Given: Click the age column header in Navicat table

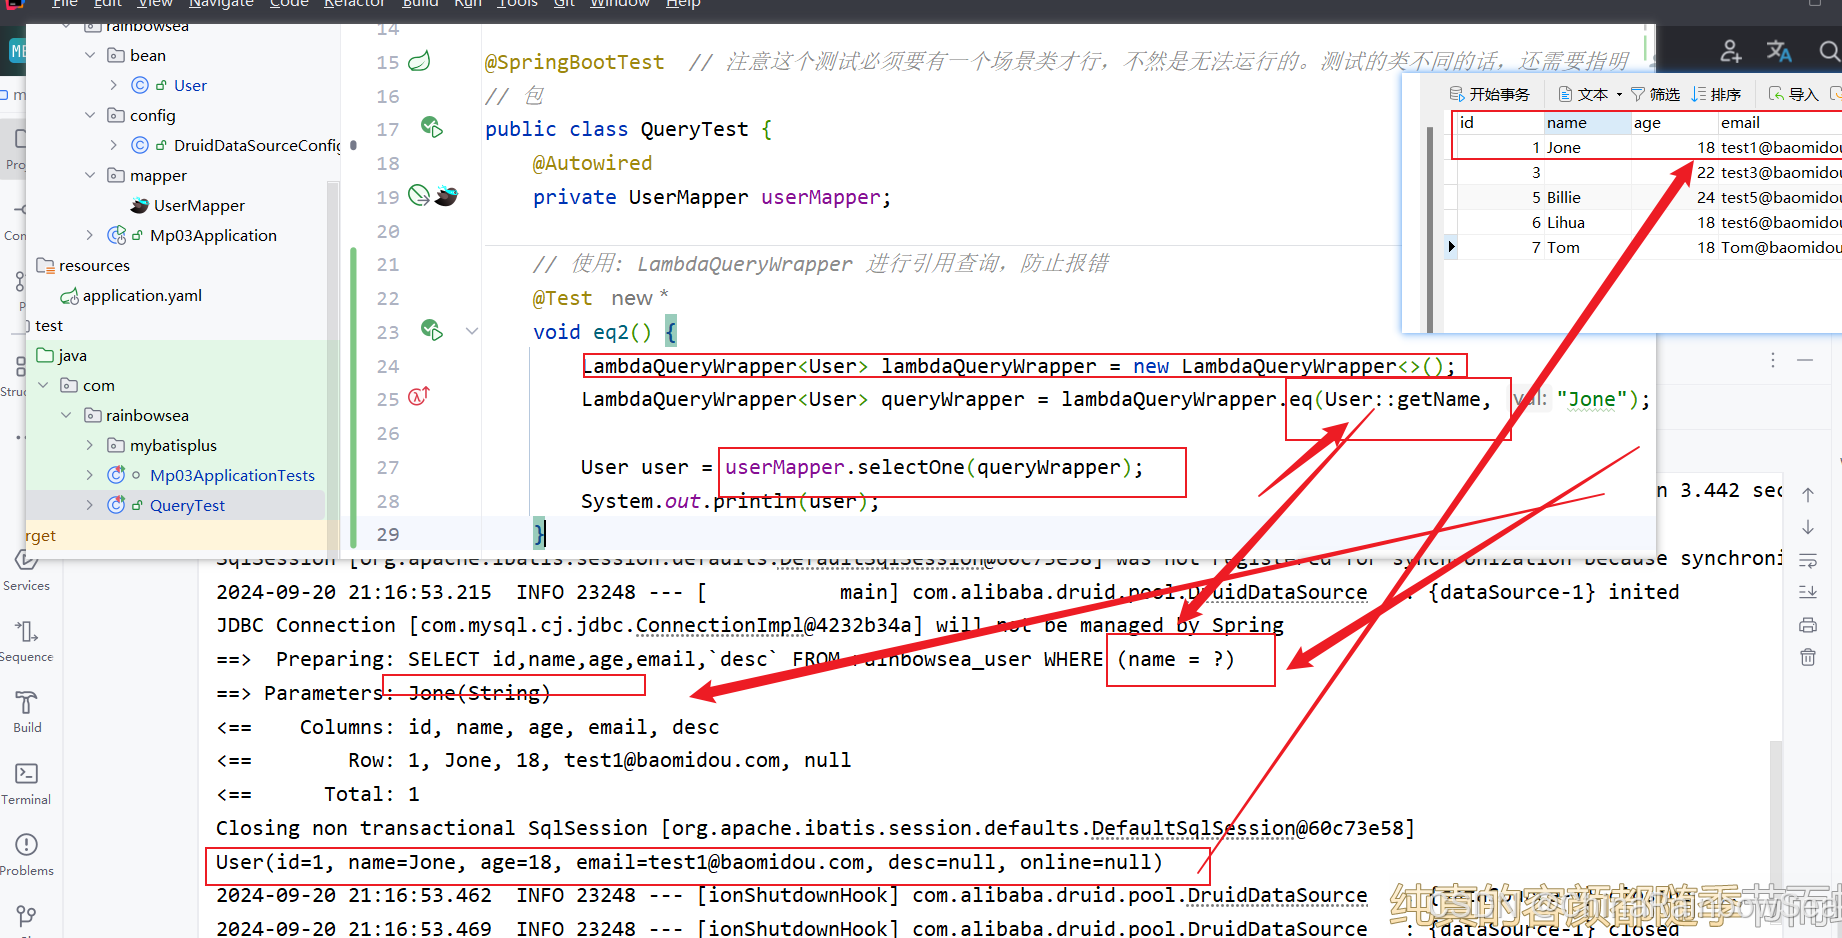Looking at the screenshot, I should tap(1674, 122).
